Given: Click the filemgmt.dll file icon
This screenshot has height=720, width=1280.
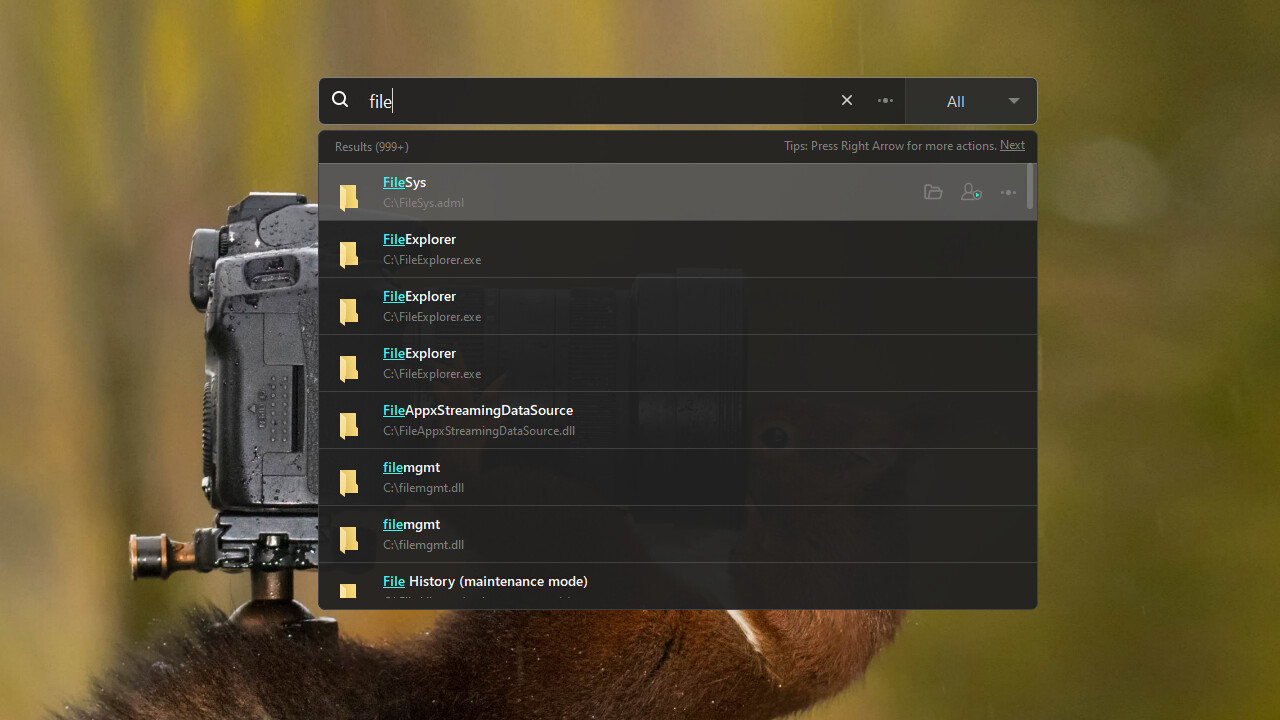Looking at the screenshot, I should 348,482.
